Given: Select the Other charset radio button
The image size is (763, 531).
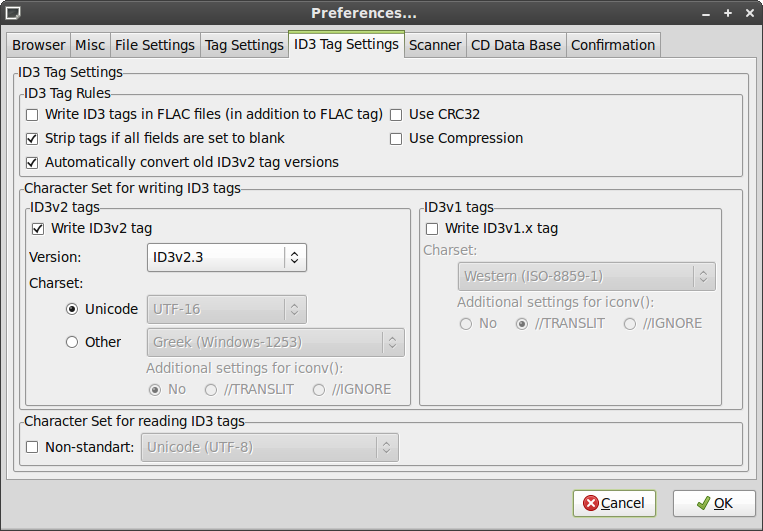Looking at the screenshot, I should (x=72, y=342).
